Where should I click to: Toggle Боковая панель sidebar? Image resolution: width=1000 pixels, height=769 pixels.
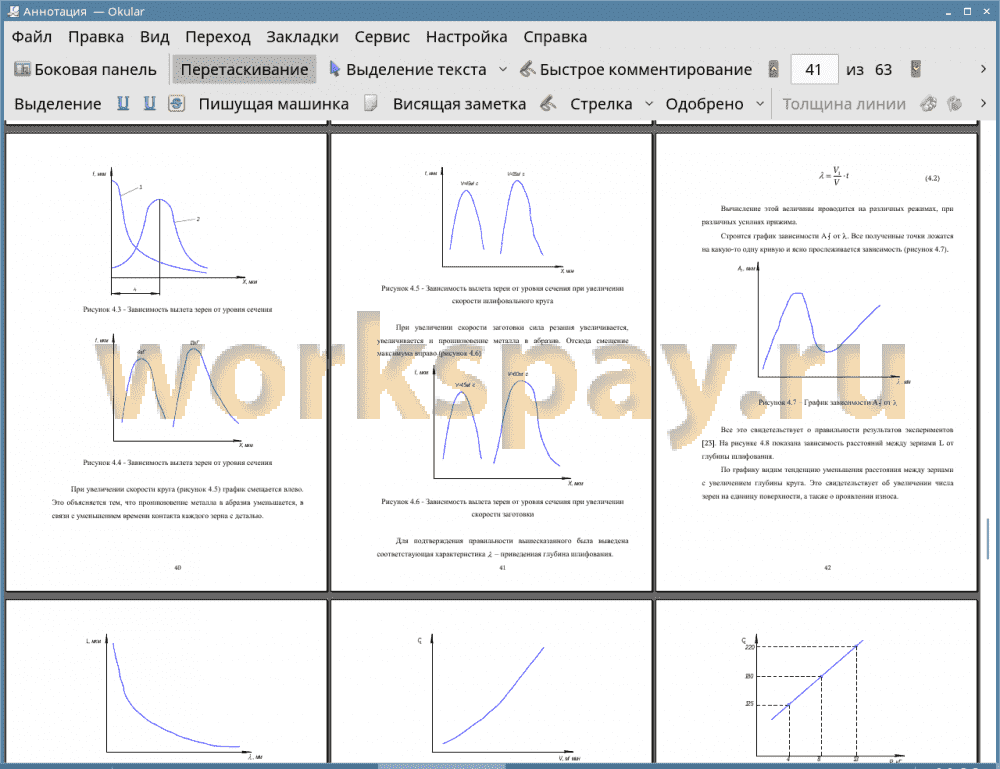85,70
